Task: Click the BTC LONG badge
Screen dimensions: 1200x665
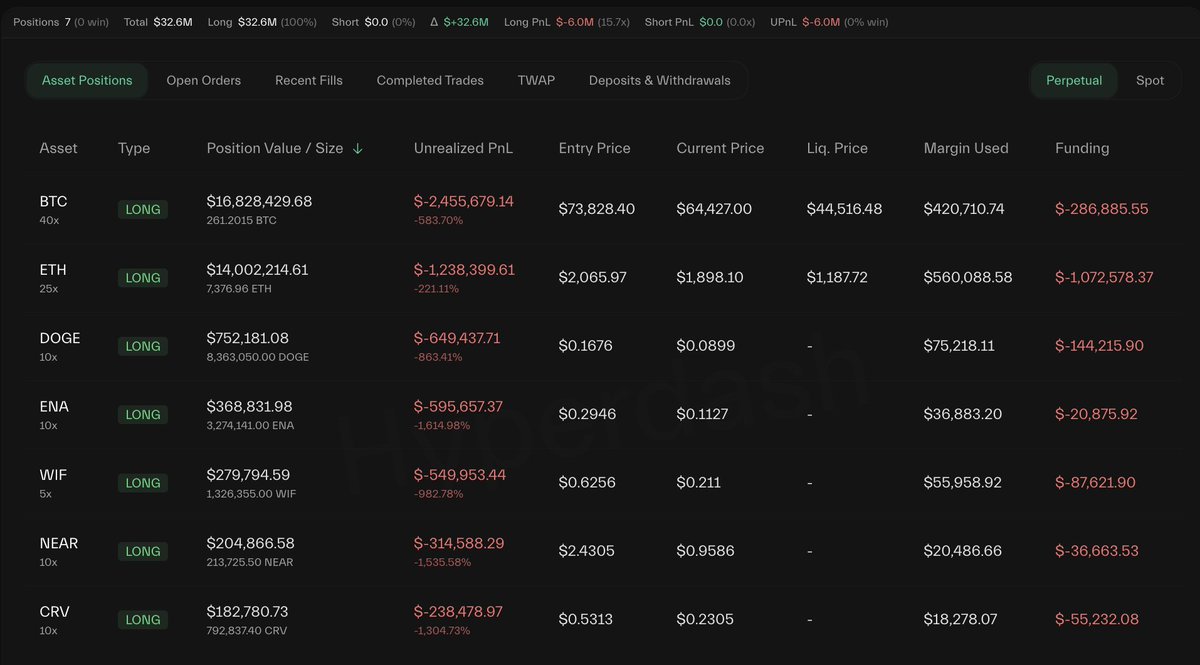Action: (142, 209)
